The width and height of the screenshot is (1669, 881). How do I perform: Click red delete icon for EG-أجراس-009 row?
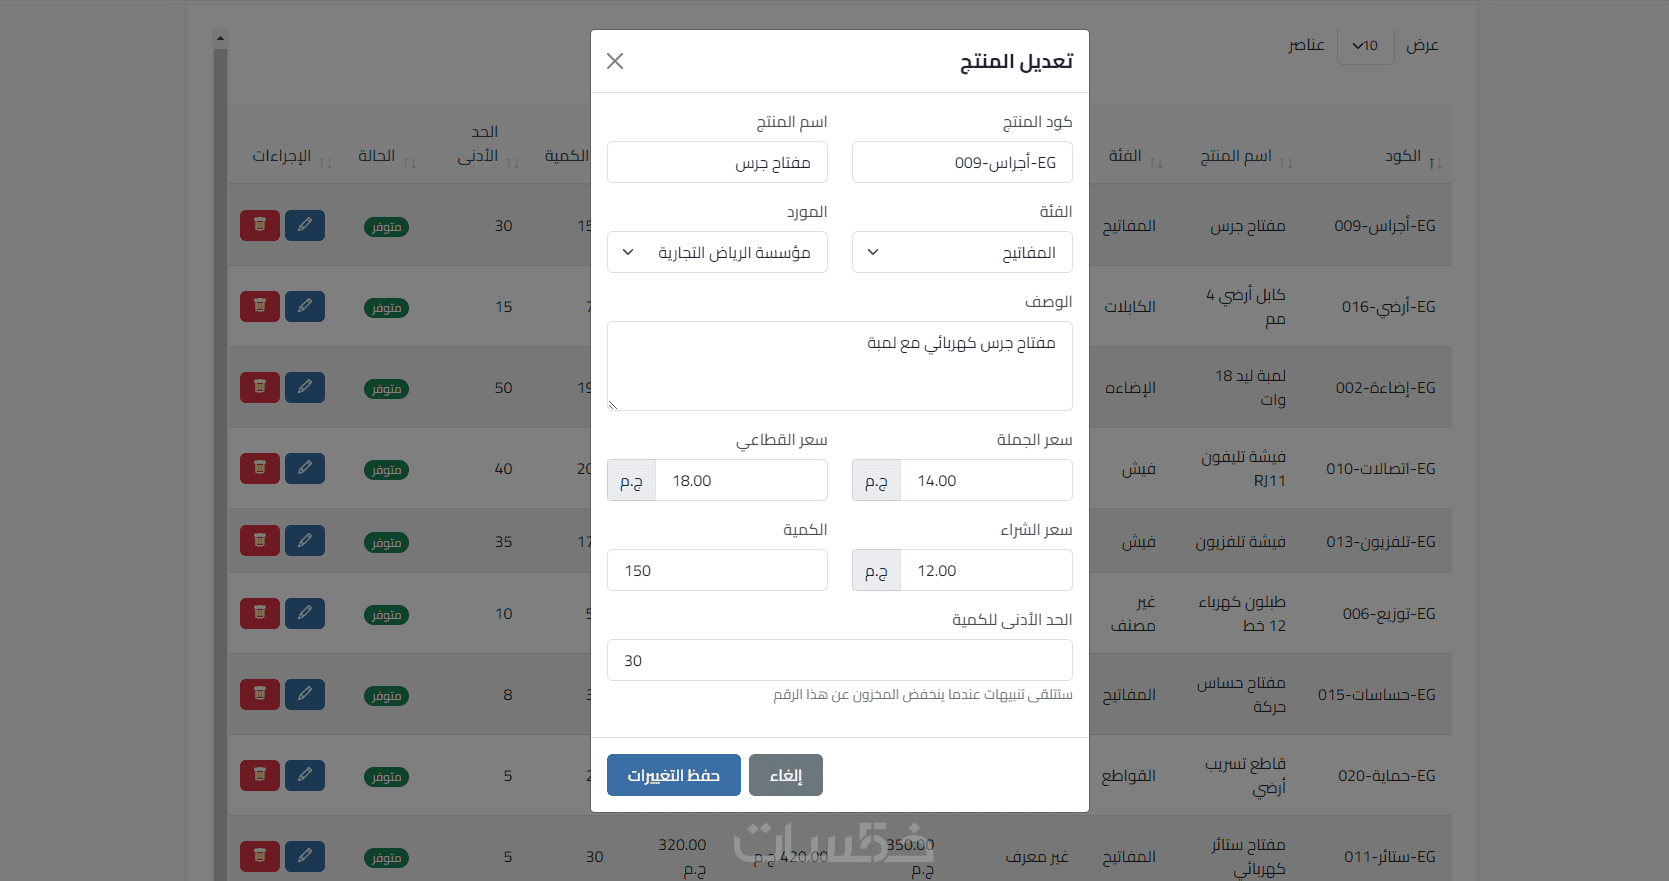tap(260, 225)
